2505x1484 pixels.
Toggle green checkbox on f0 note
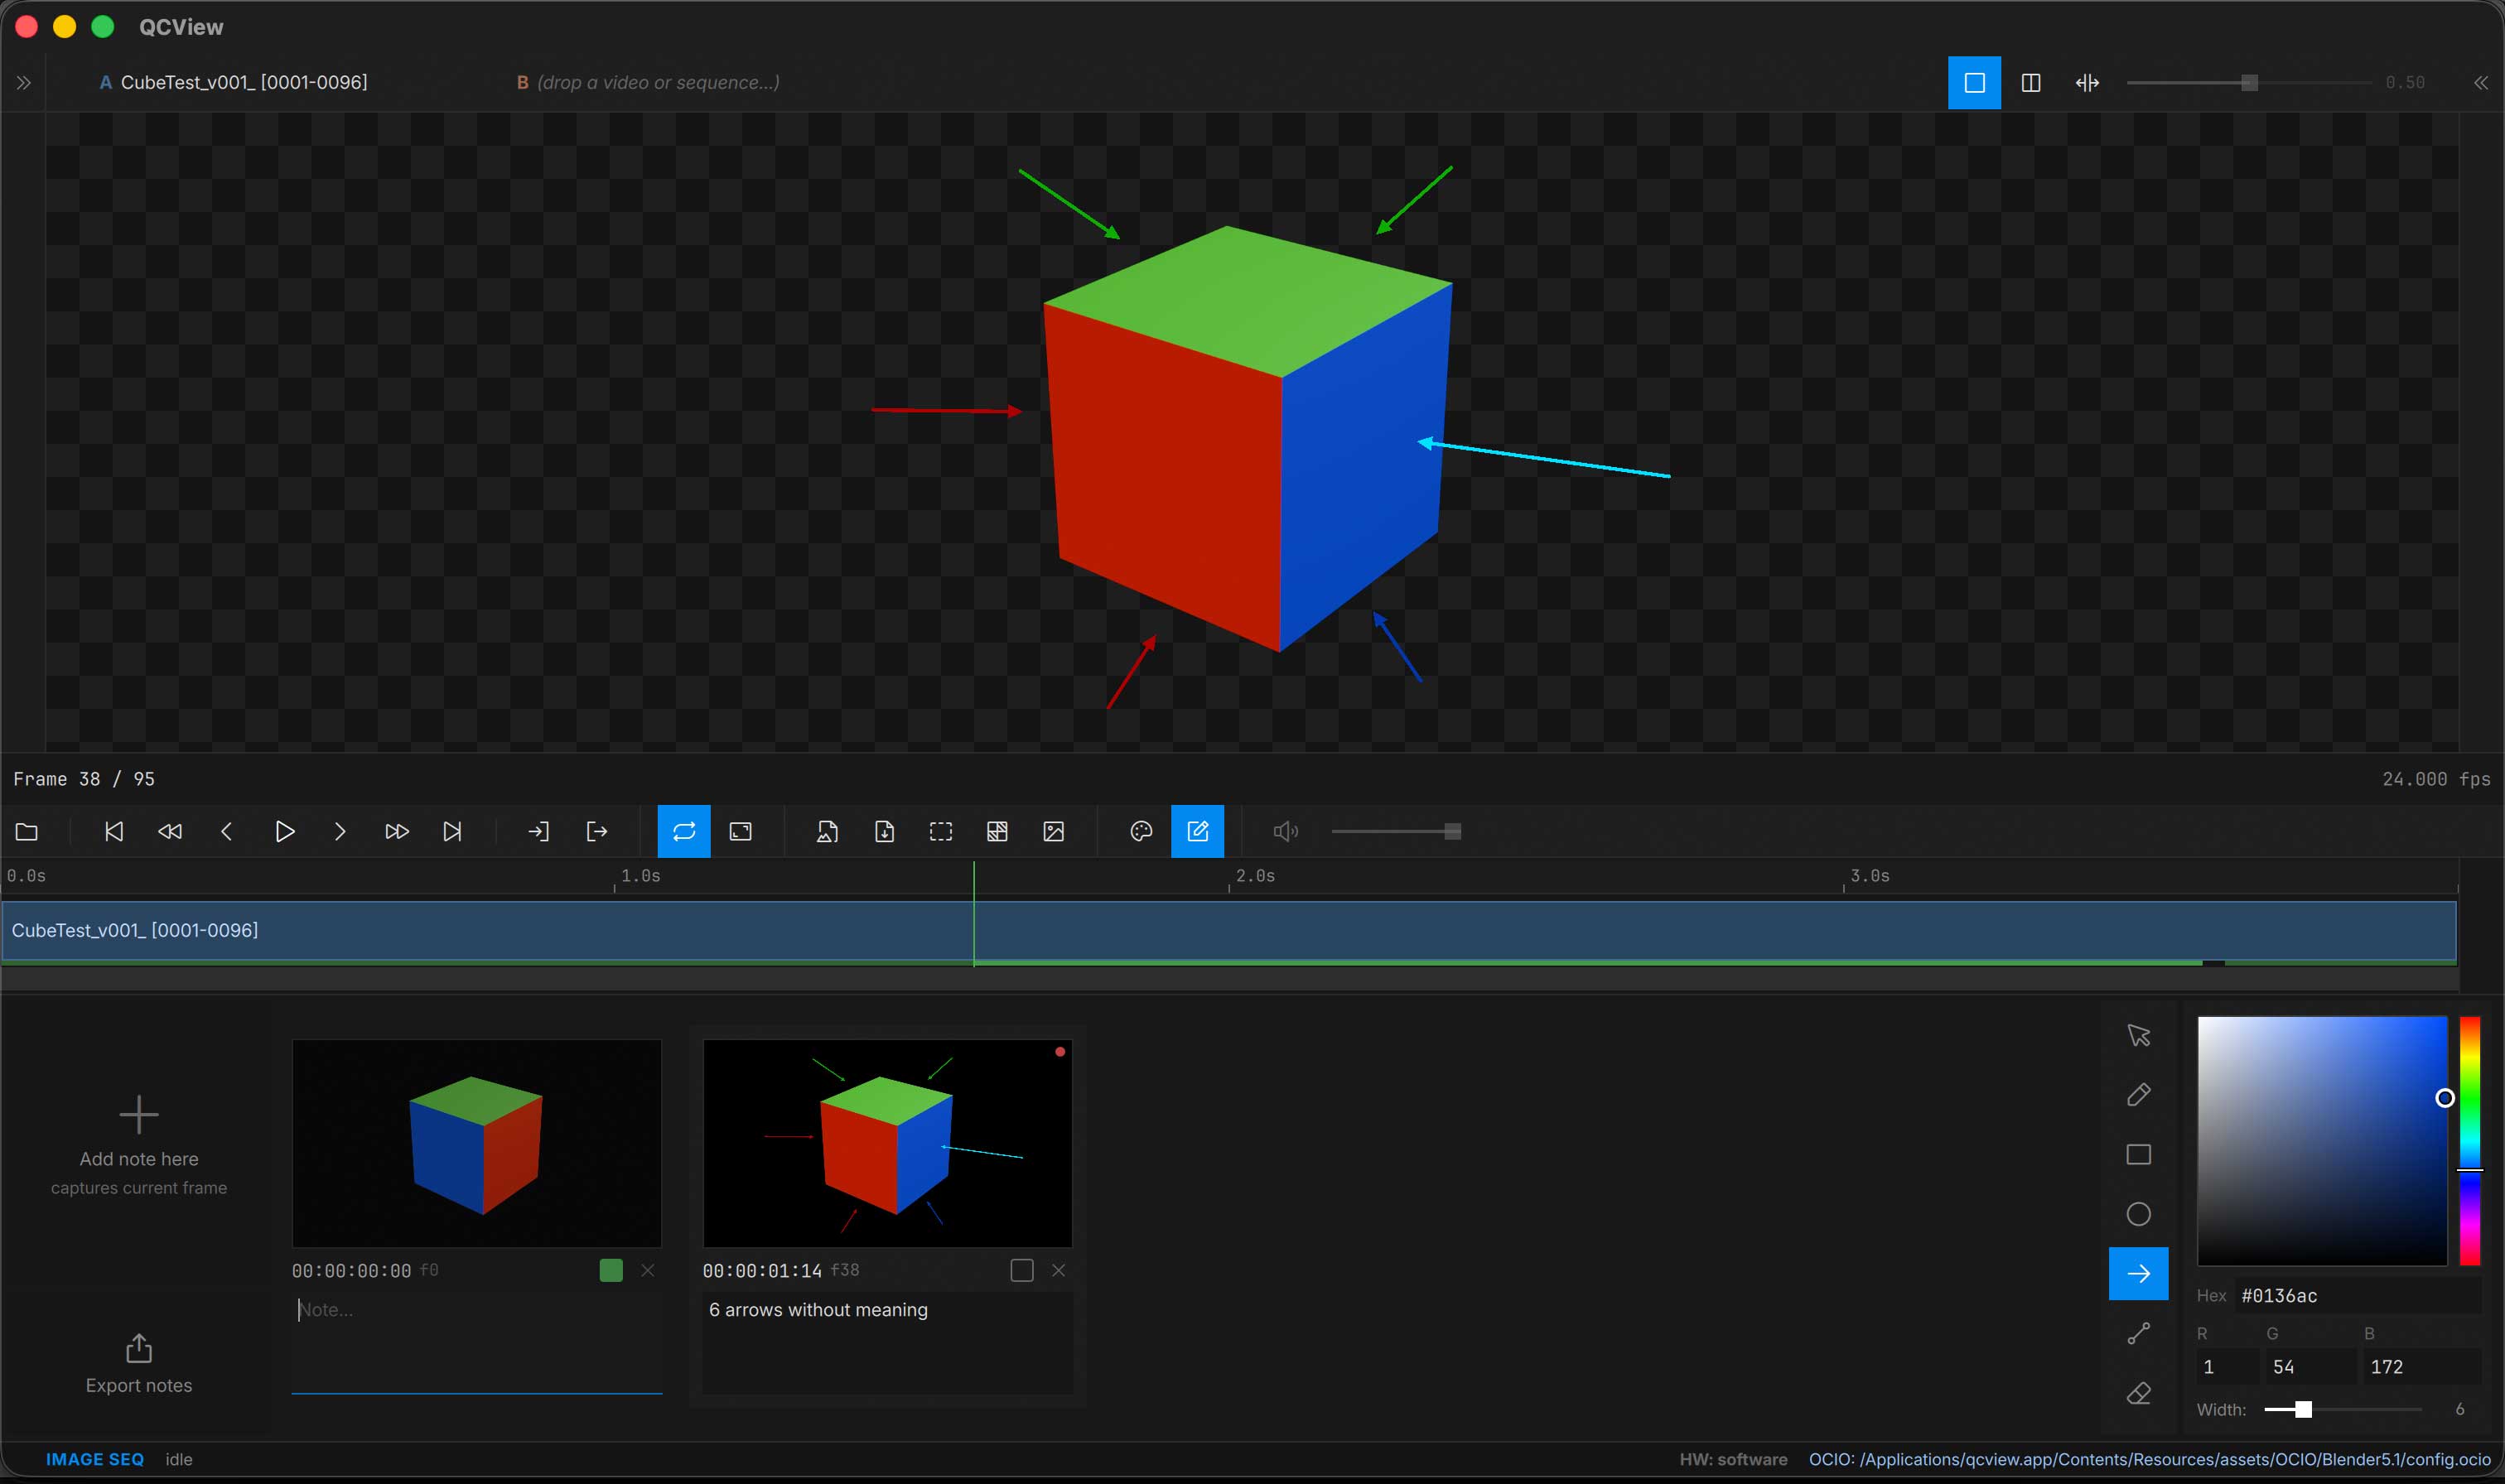pyautogui.click(x=611, y=1271)
